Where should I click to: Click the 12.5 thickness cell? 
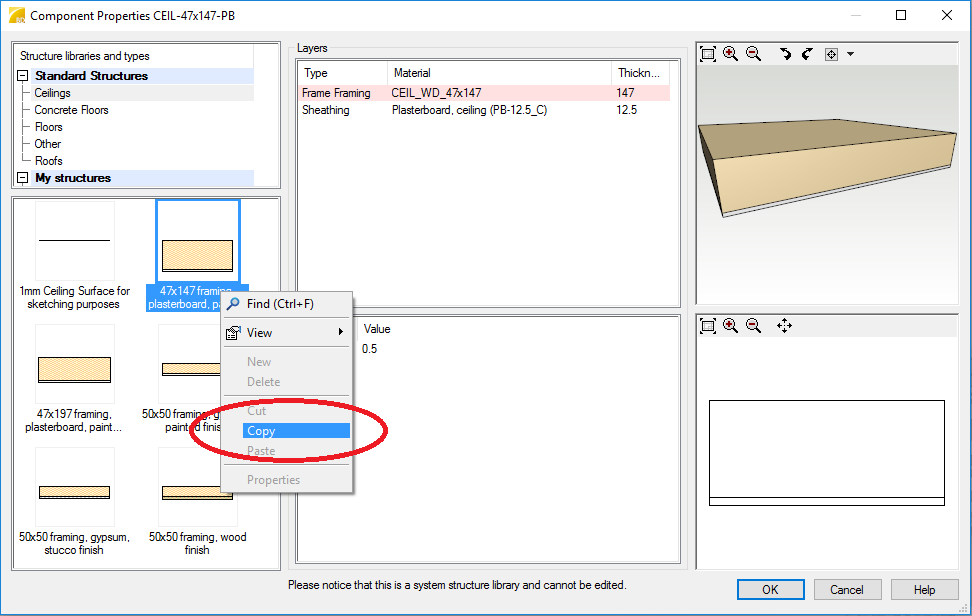[626, 110]
